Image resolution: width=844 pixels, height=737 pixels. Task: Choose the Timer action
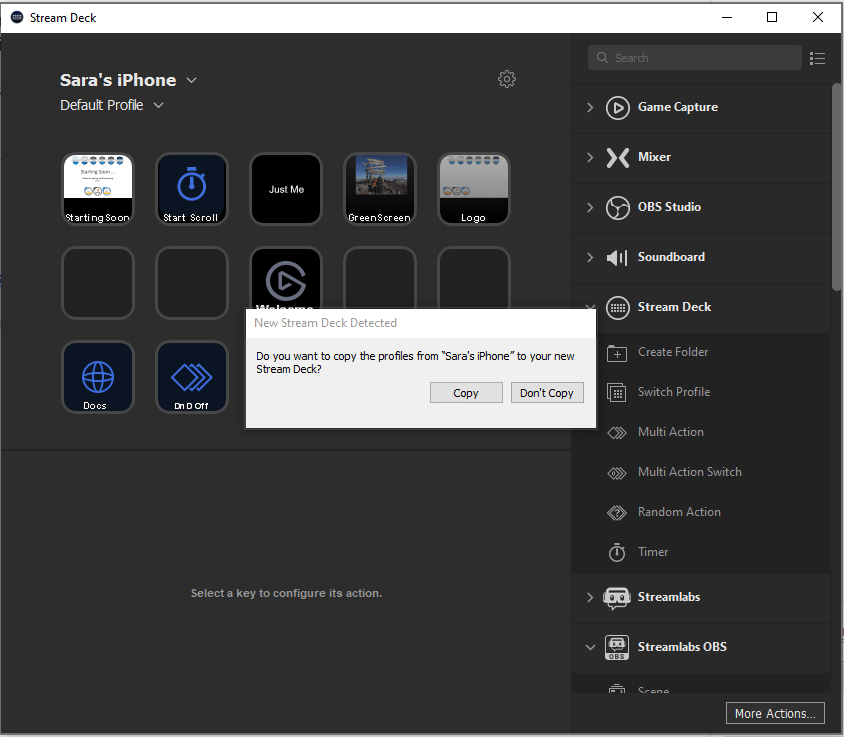coord(653,552)
